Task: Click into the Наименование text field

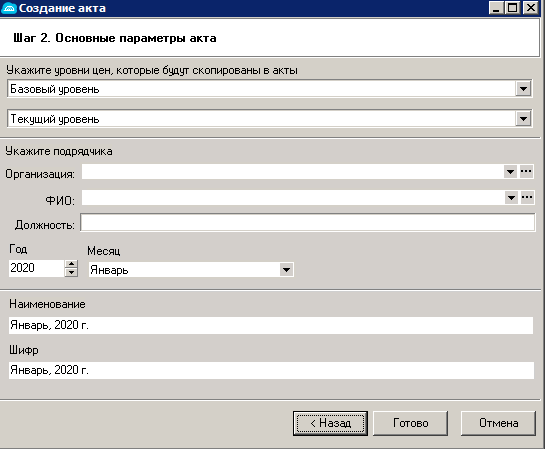Action: pos(271,325)
